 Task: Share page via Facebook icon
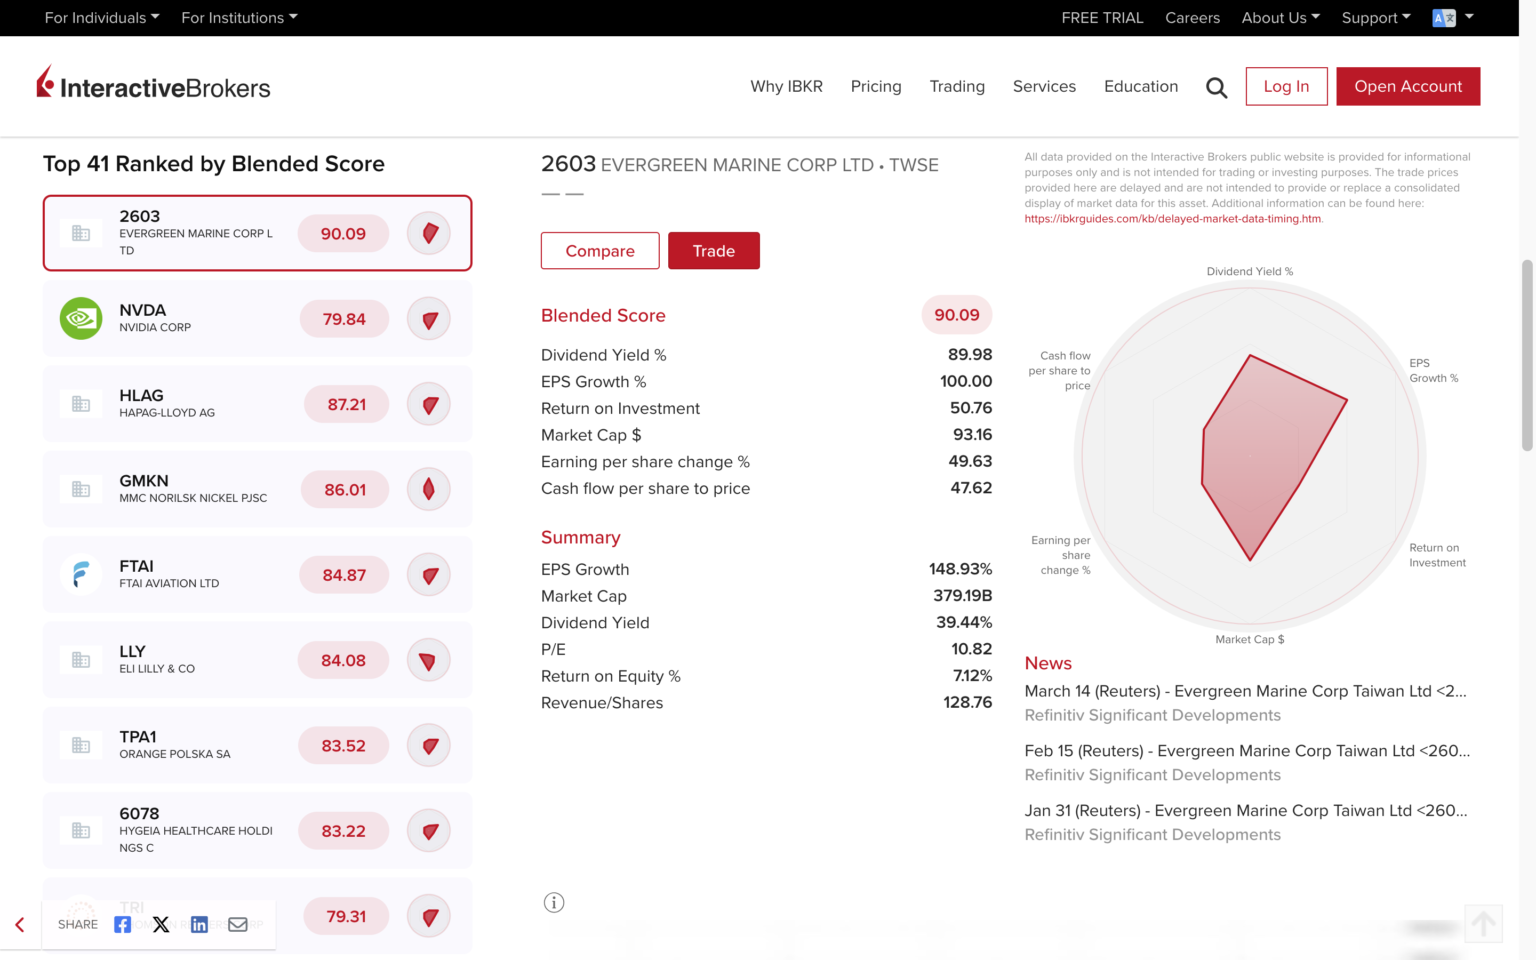click(122, 924)
